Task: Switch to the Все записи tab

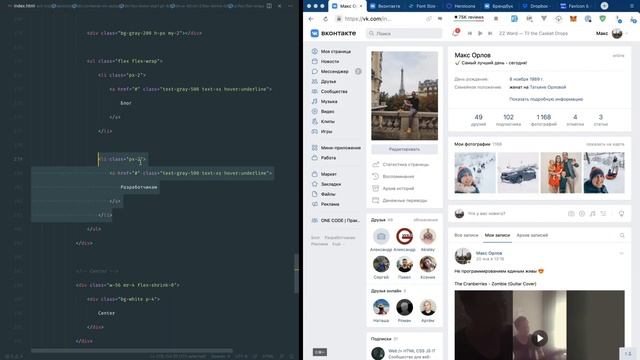Action: 466,236
